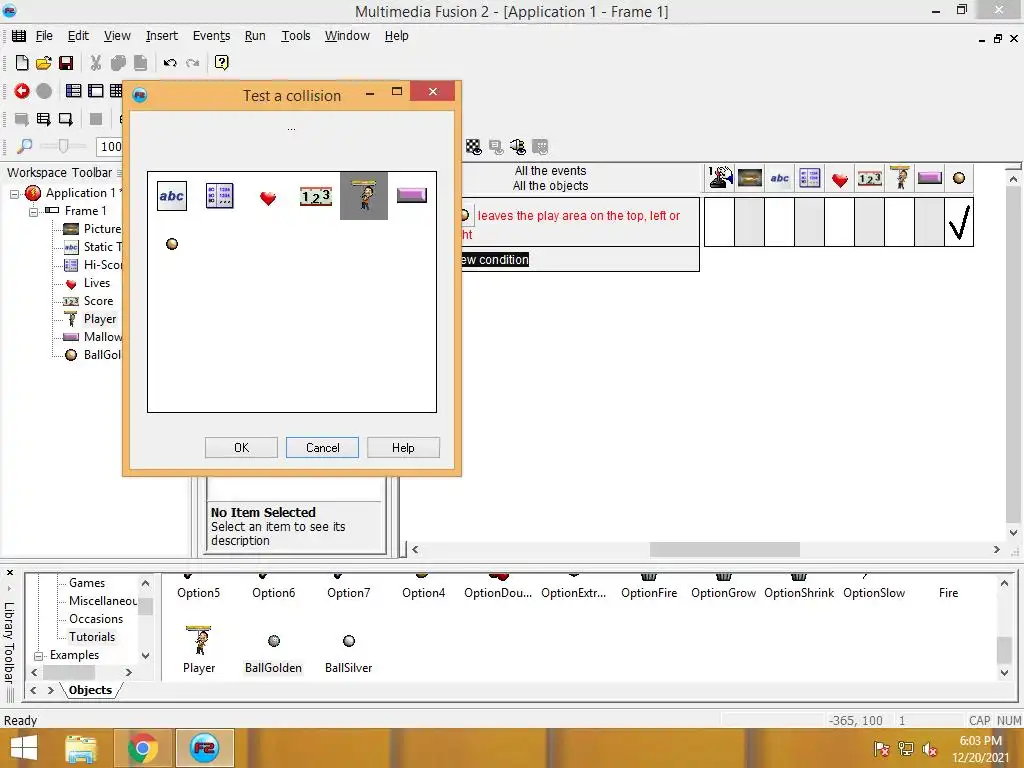The height and width of the screenshot is (768, 1024).
Task: Select the Lives item in workspace tree
Action: 97,283
